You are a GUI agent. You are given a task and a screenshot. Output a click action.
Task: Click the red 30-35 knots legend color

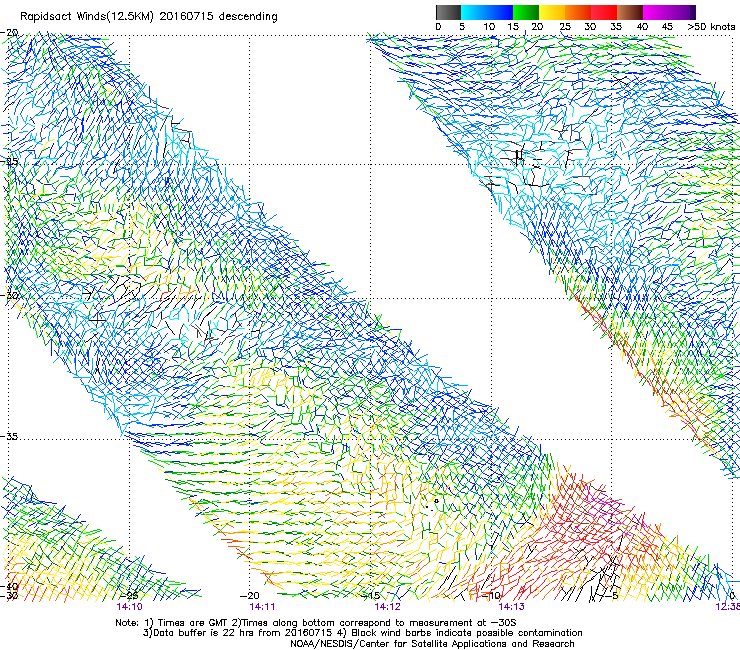604,12
